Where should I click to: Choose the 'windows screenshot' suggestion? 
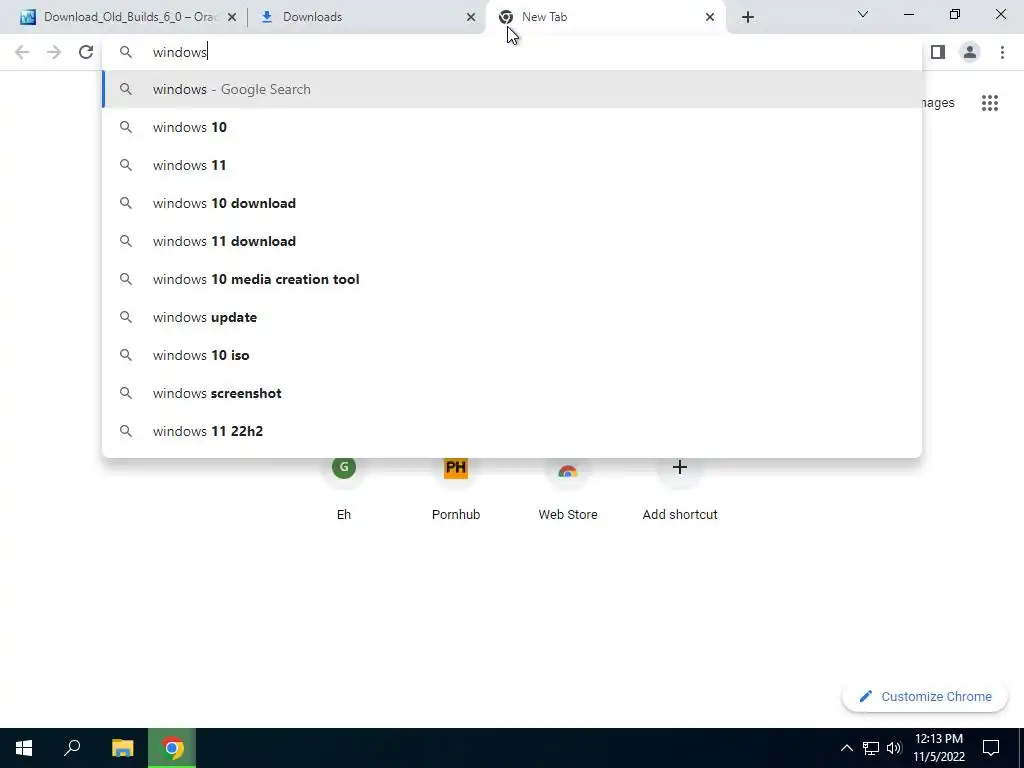512,393
